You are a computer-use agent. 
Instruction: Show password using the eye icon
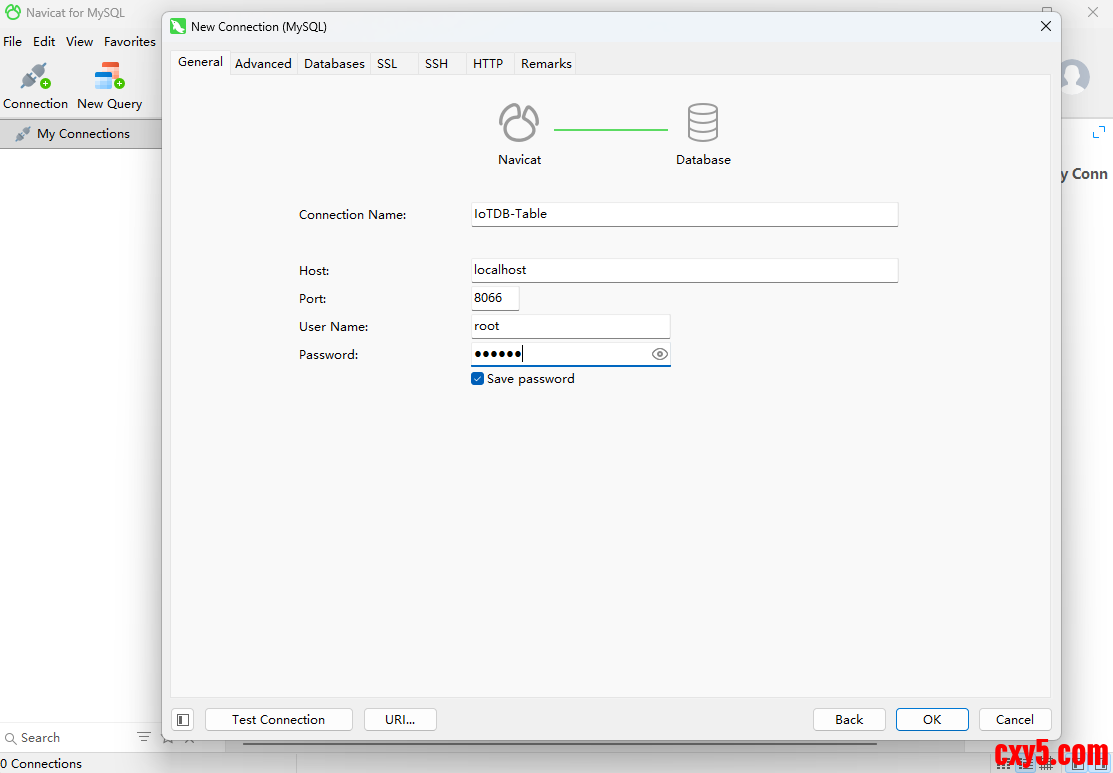pos(659,354)
